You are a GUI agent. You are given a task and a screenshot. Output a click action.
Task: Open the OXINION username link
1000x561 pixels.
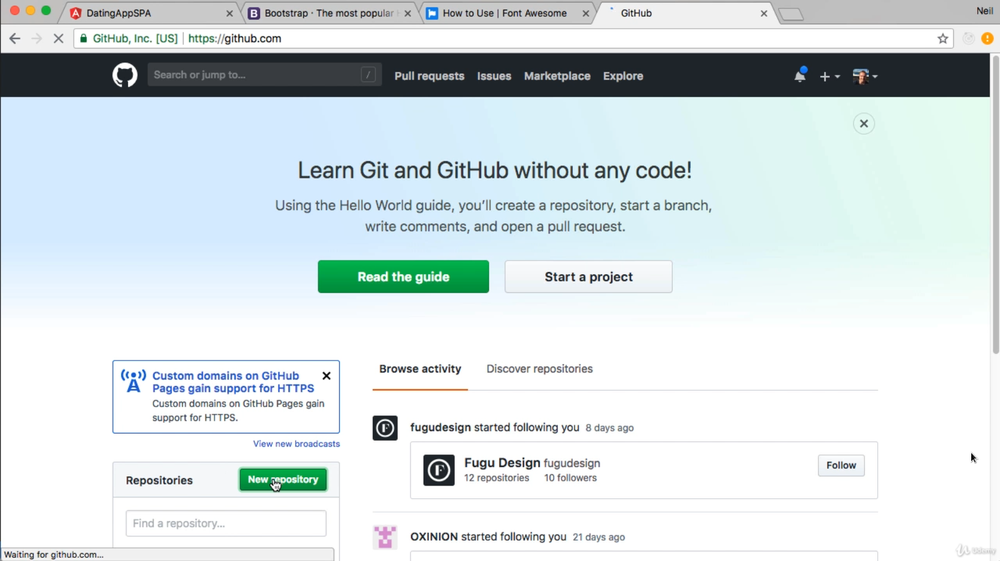click(434, 537)
